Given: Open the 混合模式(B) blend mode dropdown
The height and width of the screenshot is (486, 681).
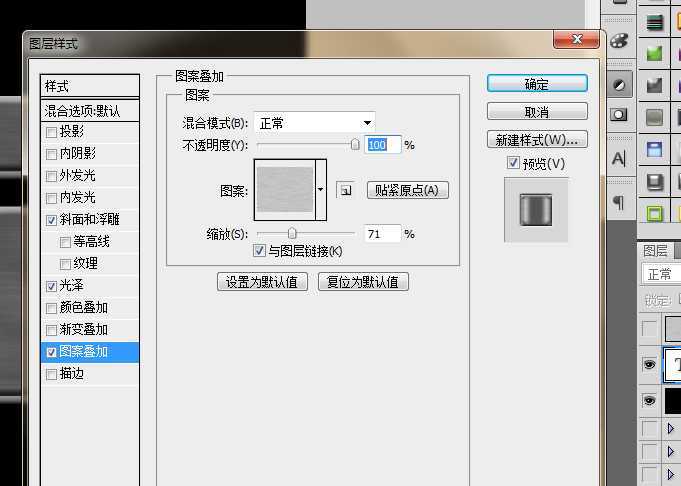Looking at the screenshot, I should (315, 123).
